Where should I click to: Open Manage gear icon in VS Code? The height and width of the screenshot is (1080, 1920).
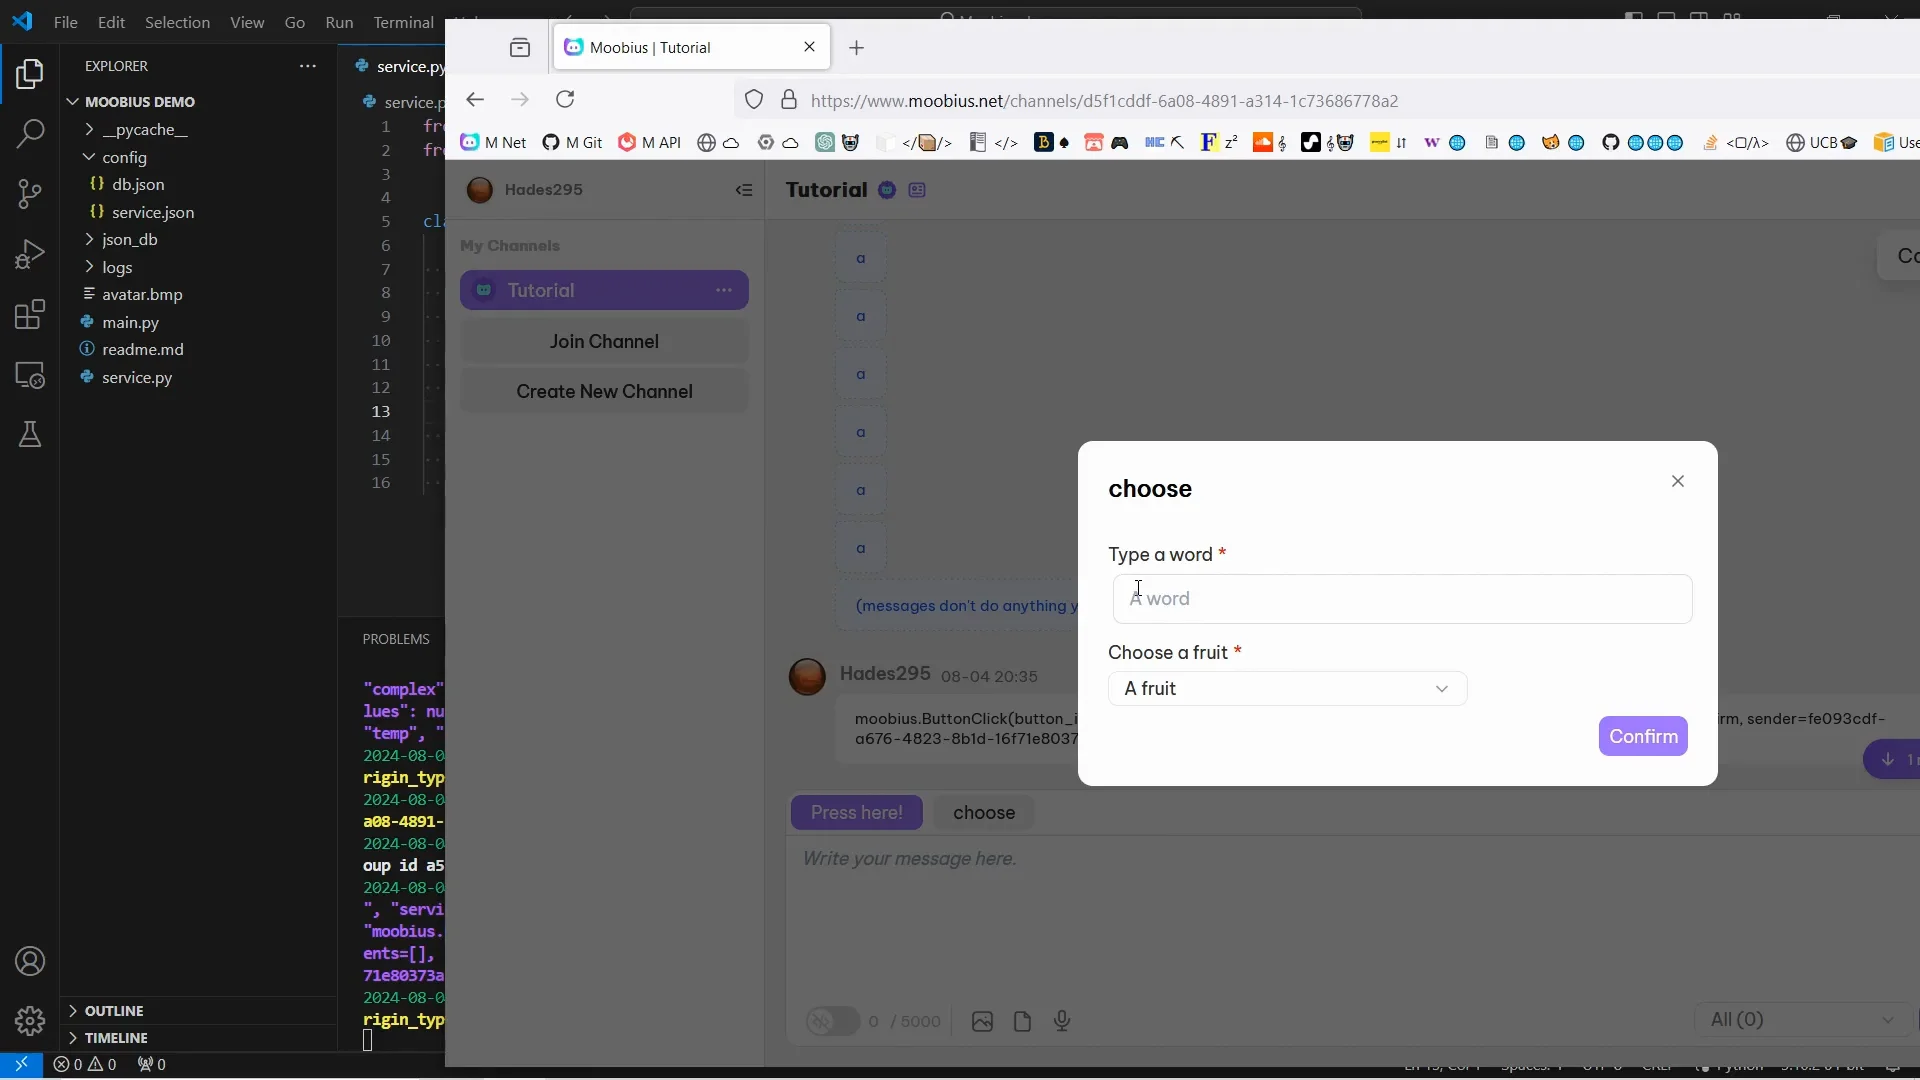pyautogui.click(x=30, y=1021)
